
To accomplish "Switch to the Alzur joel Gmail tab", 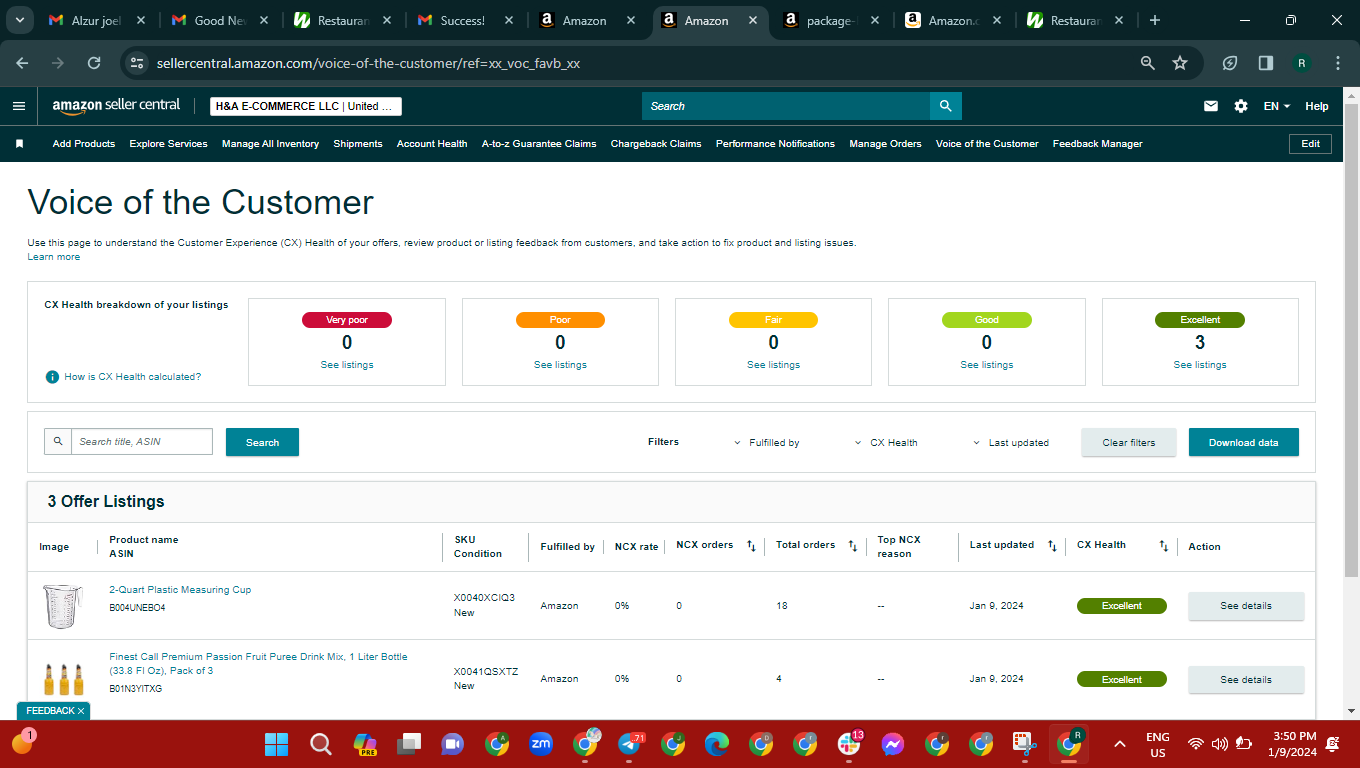I will 97,20.
